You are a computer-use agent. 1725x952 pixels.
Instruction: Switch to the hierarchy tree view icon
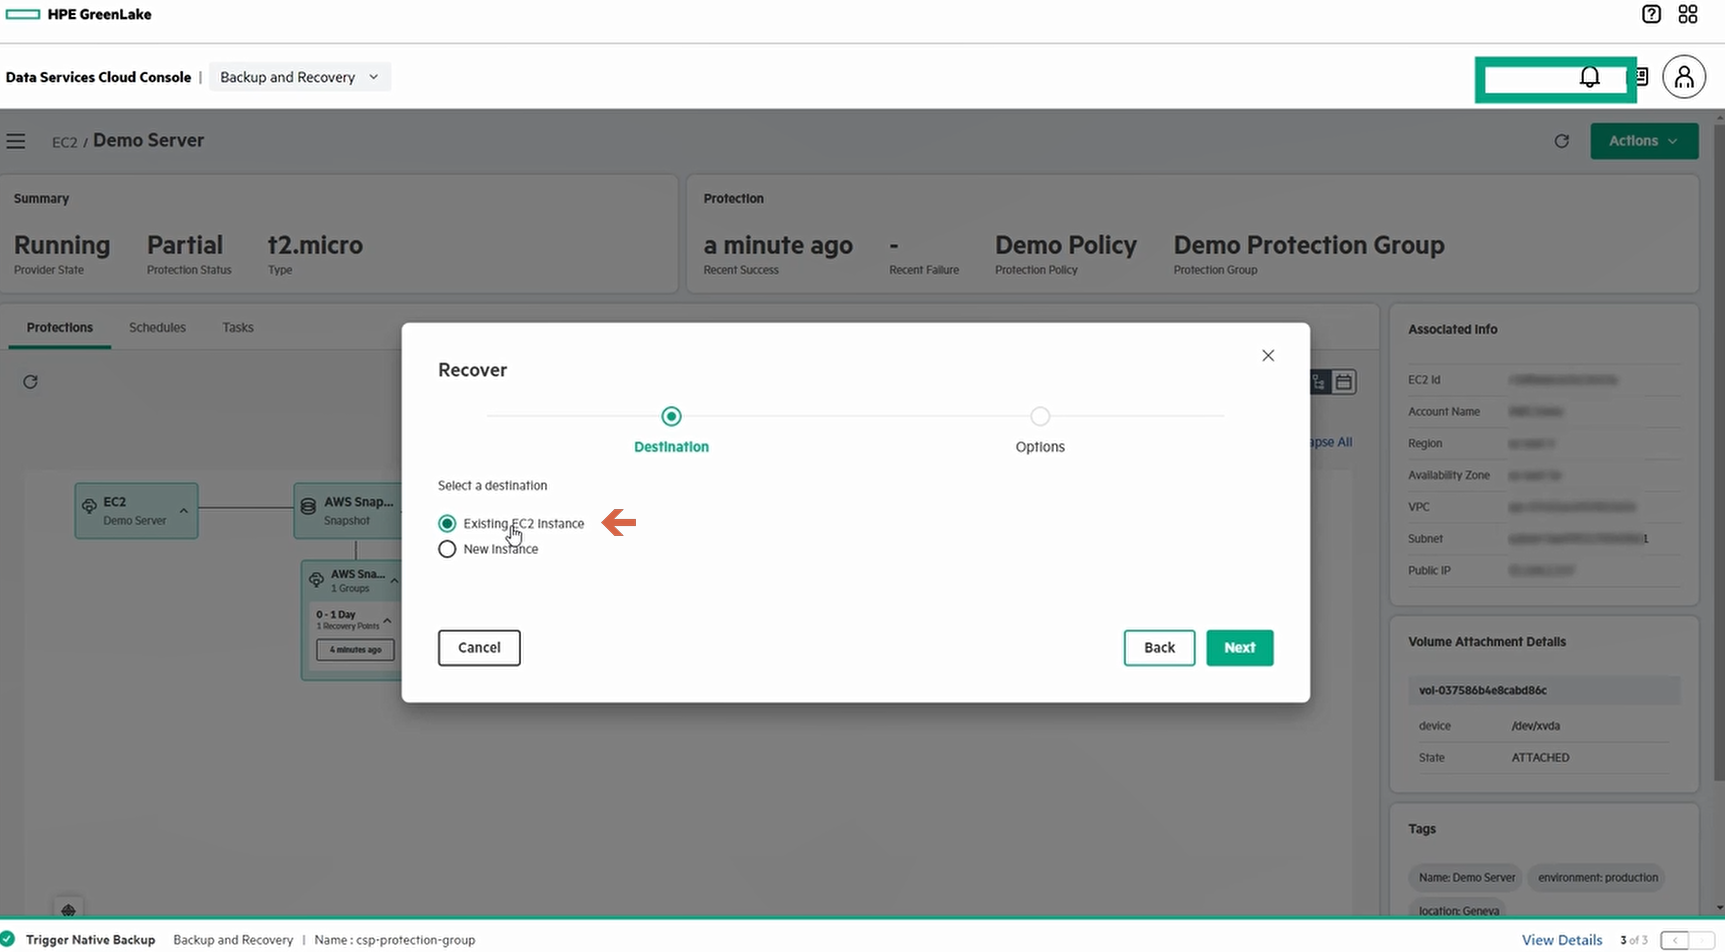point(1320,382)
